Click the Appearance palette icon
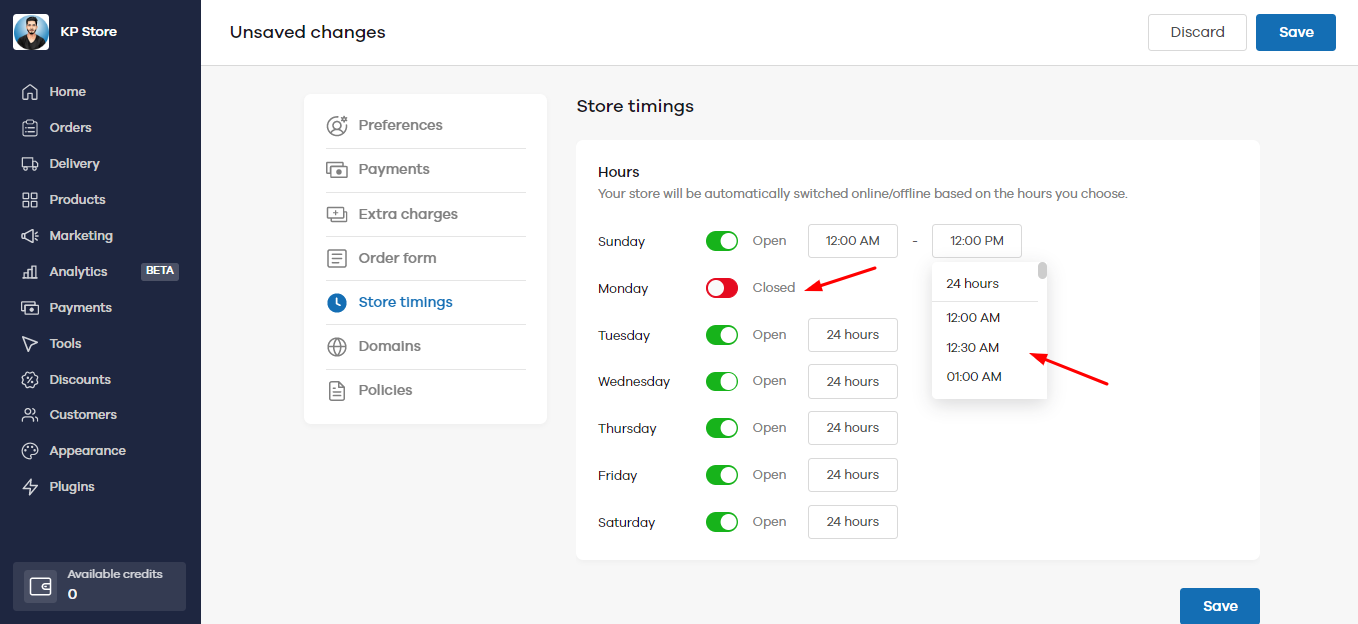Screen dimensions: 1358x624 (x=30, y=451)
